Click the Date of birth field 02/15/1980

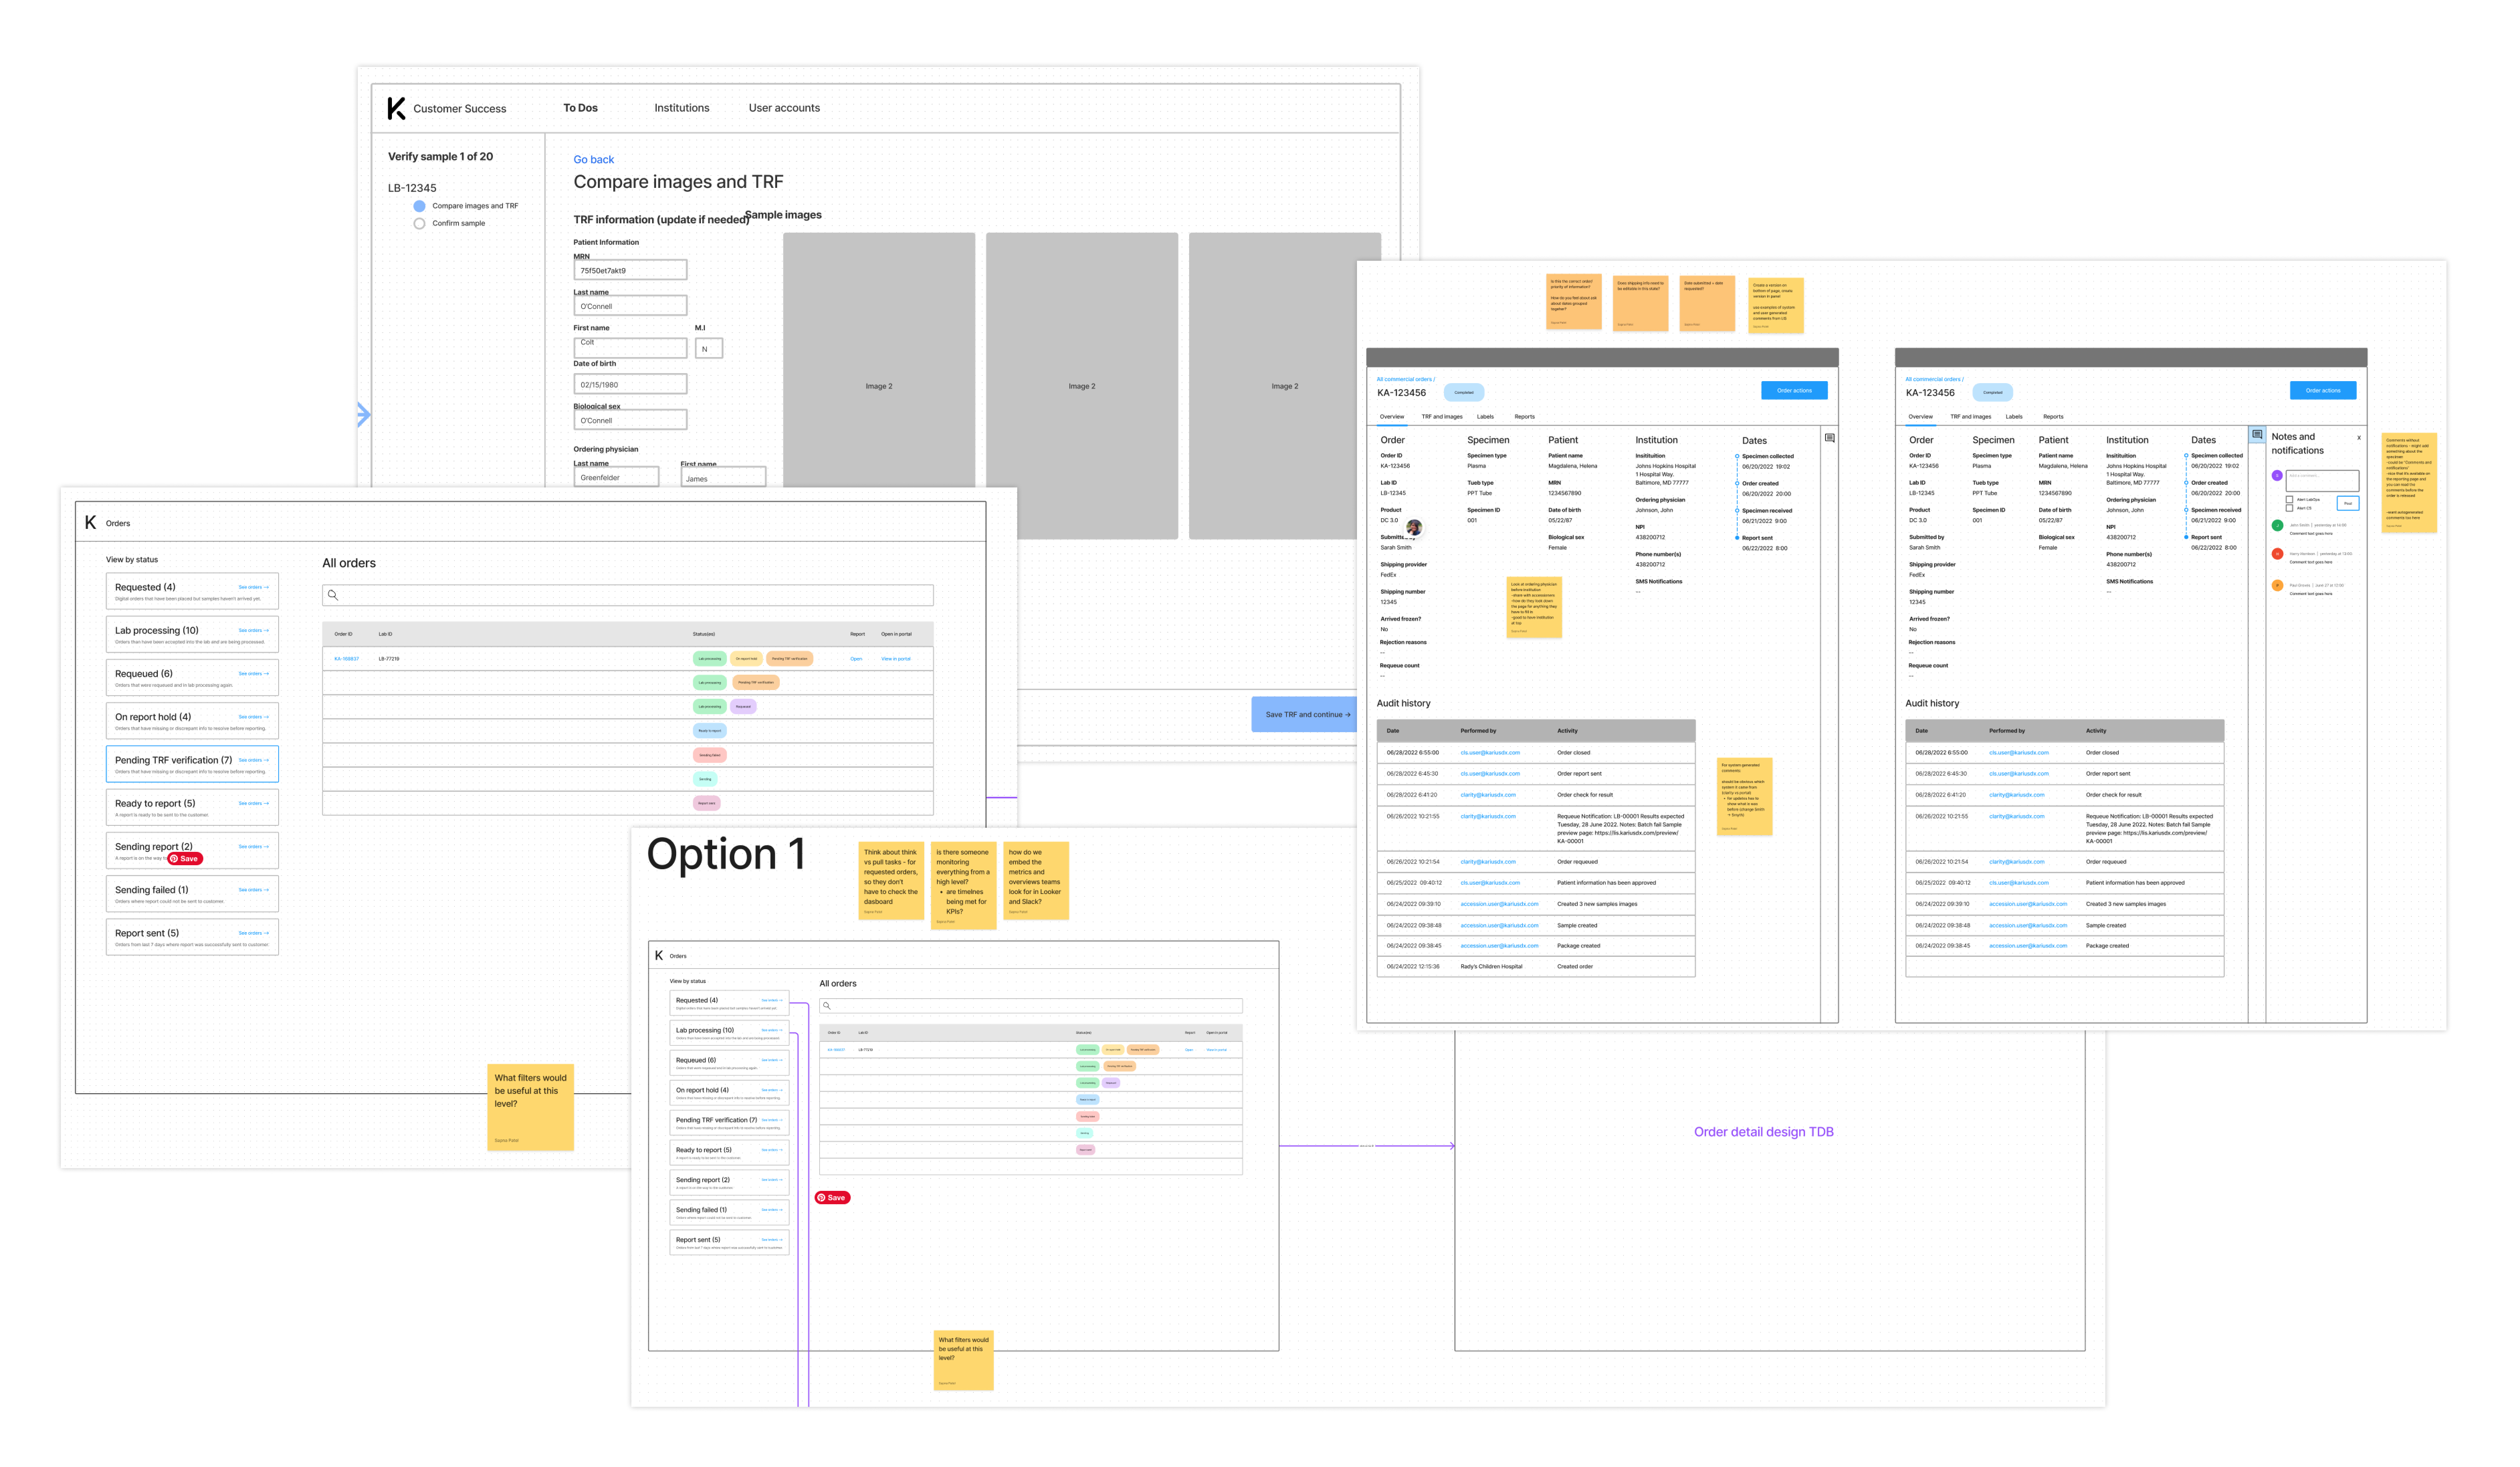point(630,384)
